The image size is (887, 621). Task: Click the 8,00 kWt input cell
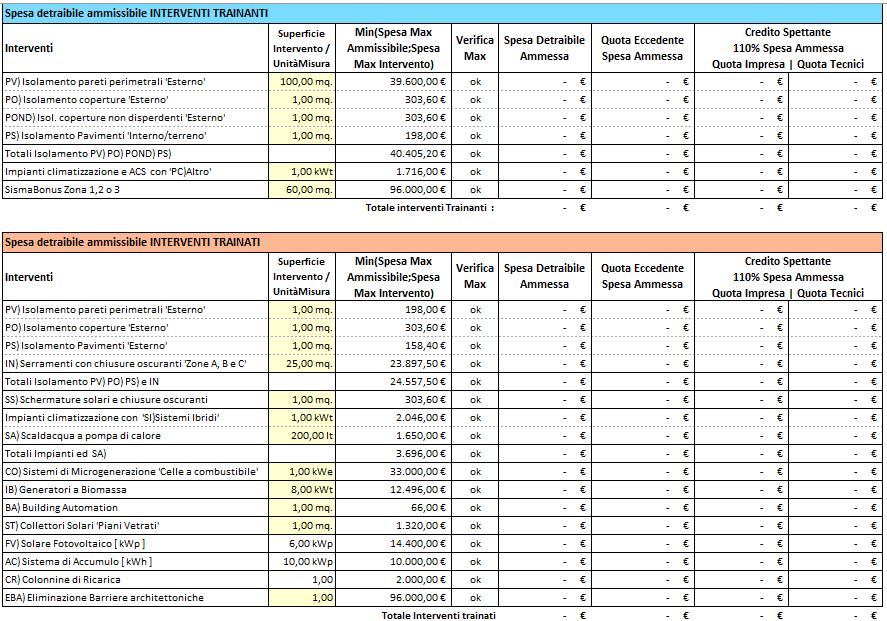(x=302, y=490)
